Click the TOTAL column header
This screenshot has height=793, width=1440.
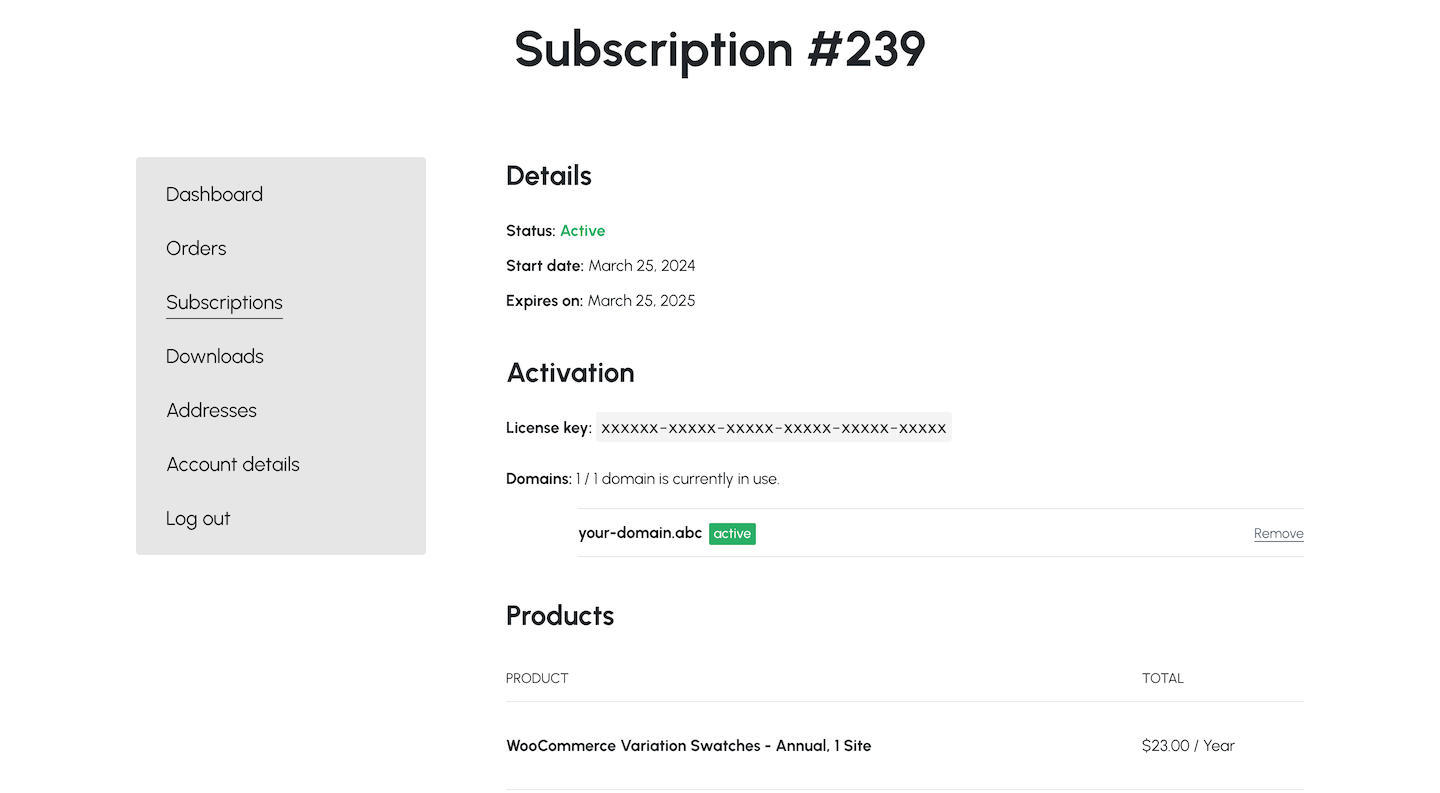tap(1162, 678)
